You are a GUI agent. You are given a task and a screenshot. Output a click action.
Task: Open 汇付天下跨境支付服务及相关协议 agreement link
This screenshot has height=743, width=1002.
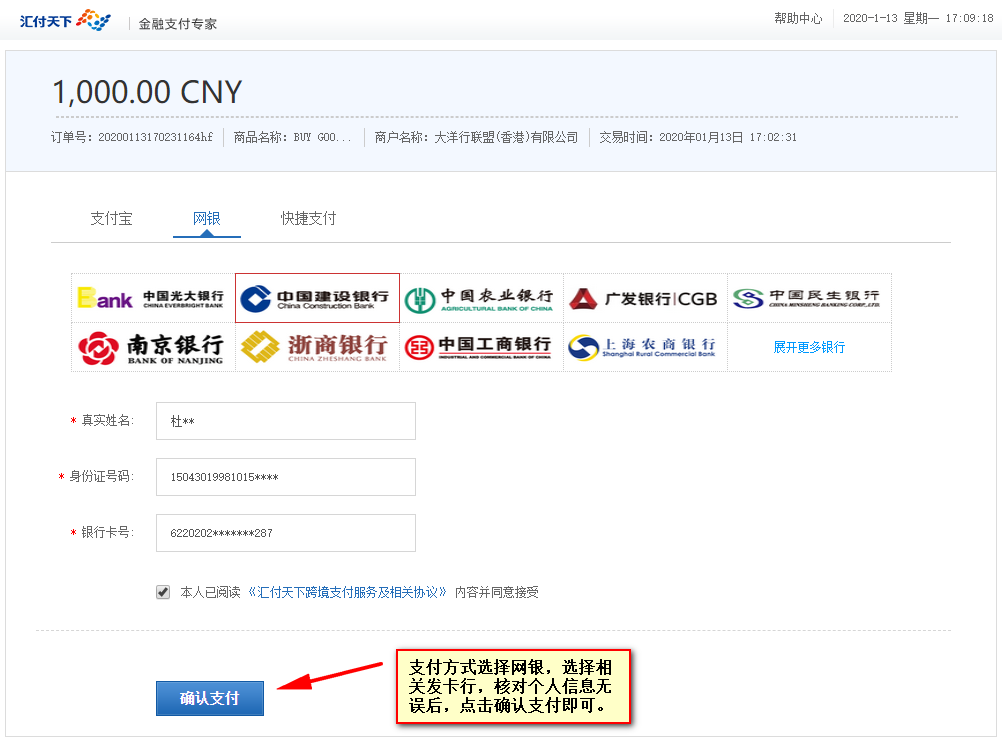click(348, 592)
